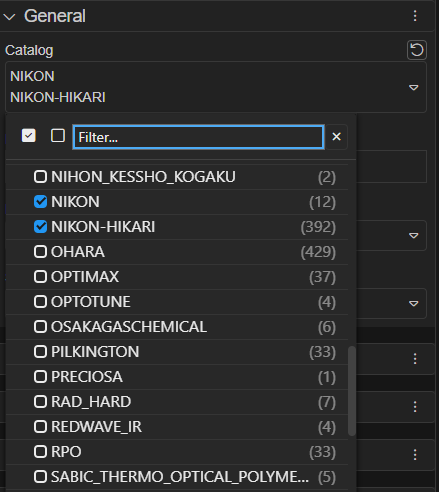Click the select-all checked box icon

[29, 136]
